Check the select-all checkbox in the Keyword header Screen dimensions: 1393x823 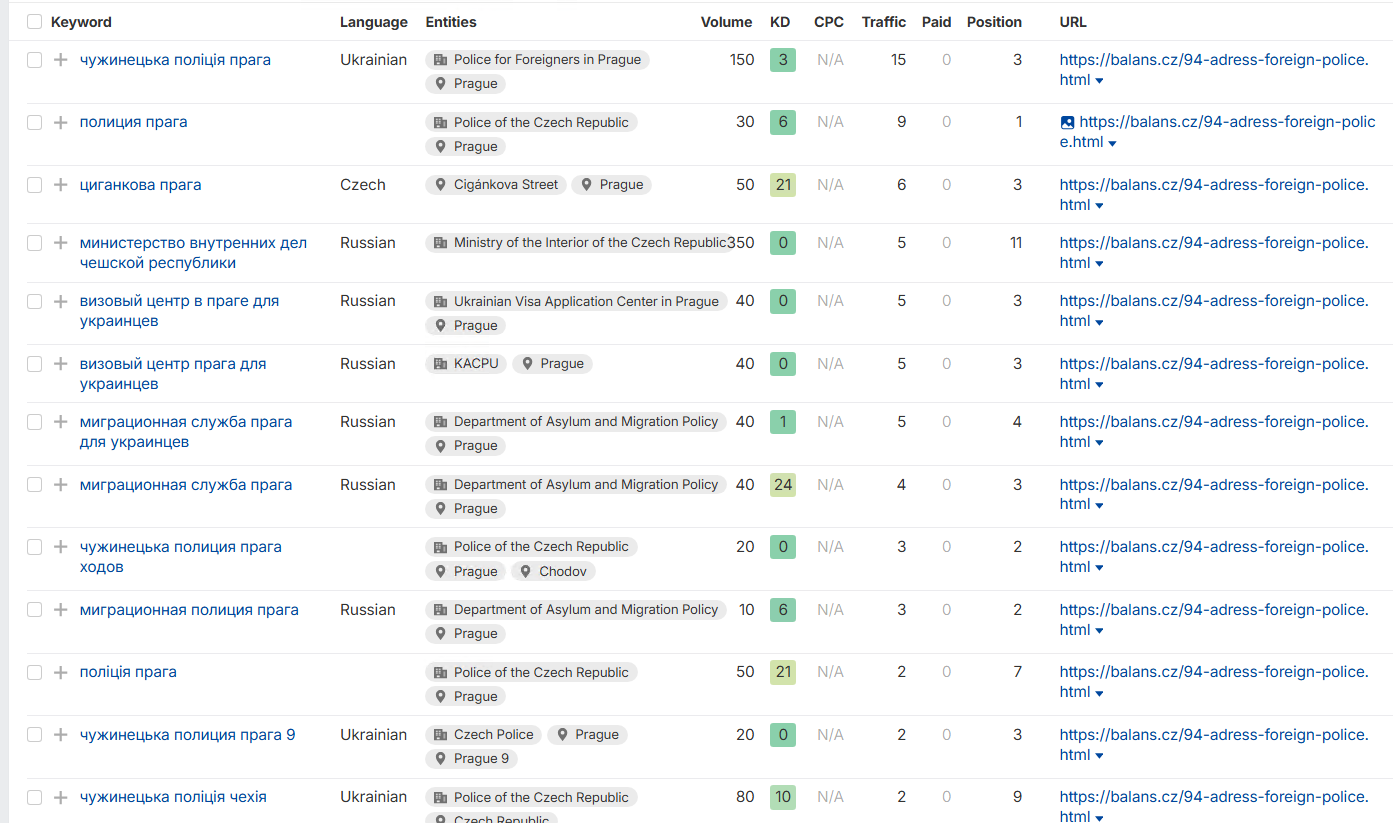click(35, 22)
